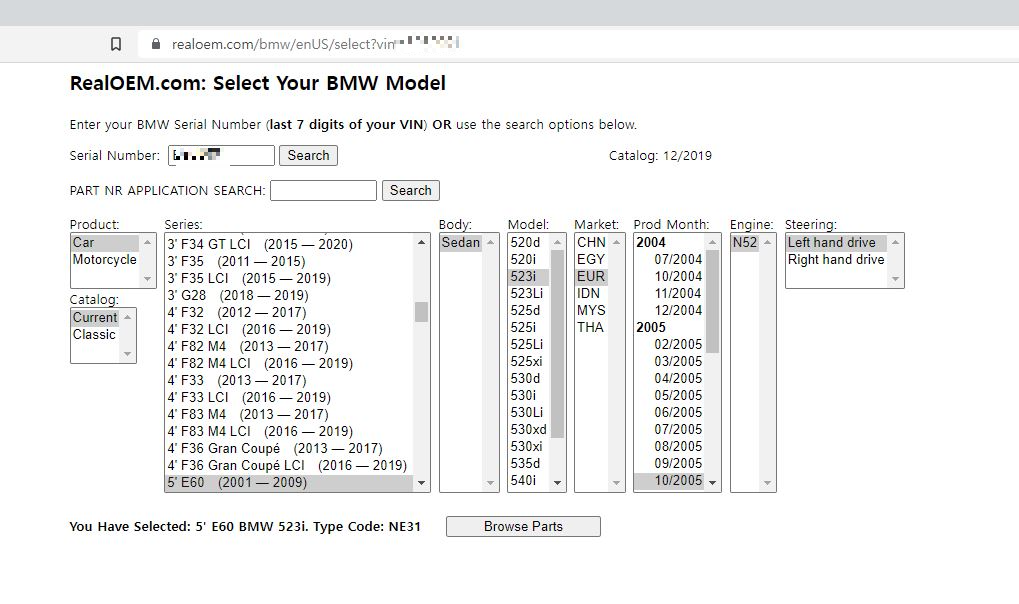Screen dimensions: 1019x604
Task: Select 520d model
Action: [x=528, y=243]
